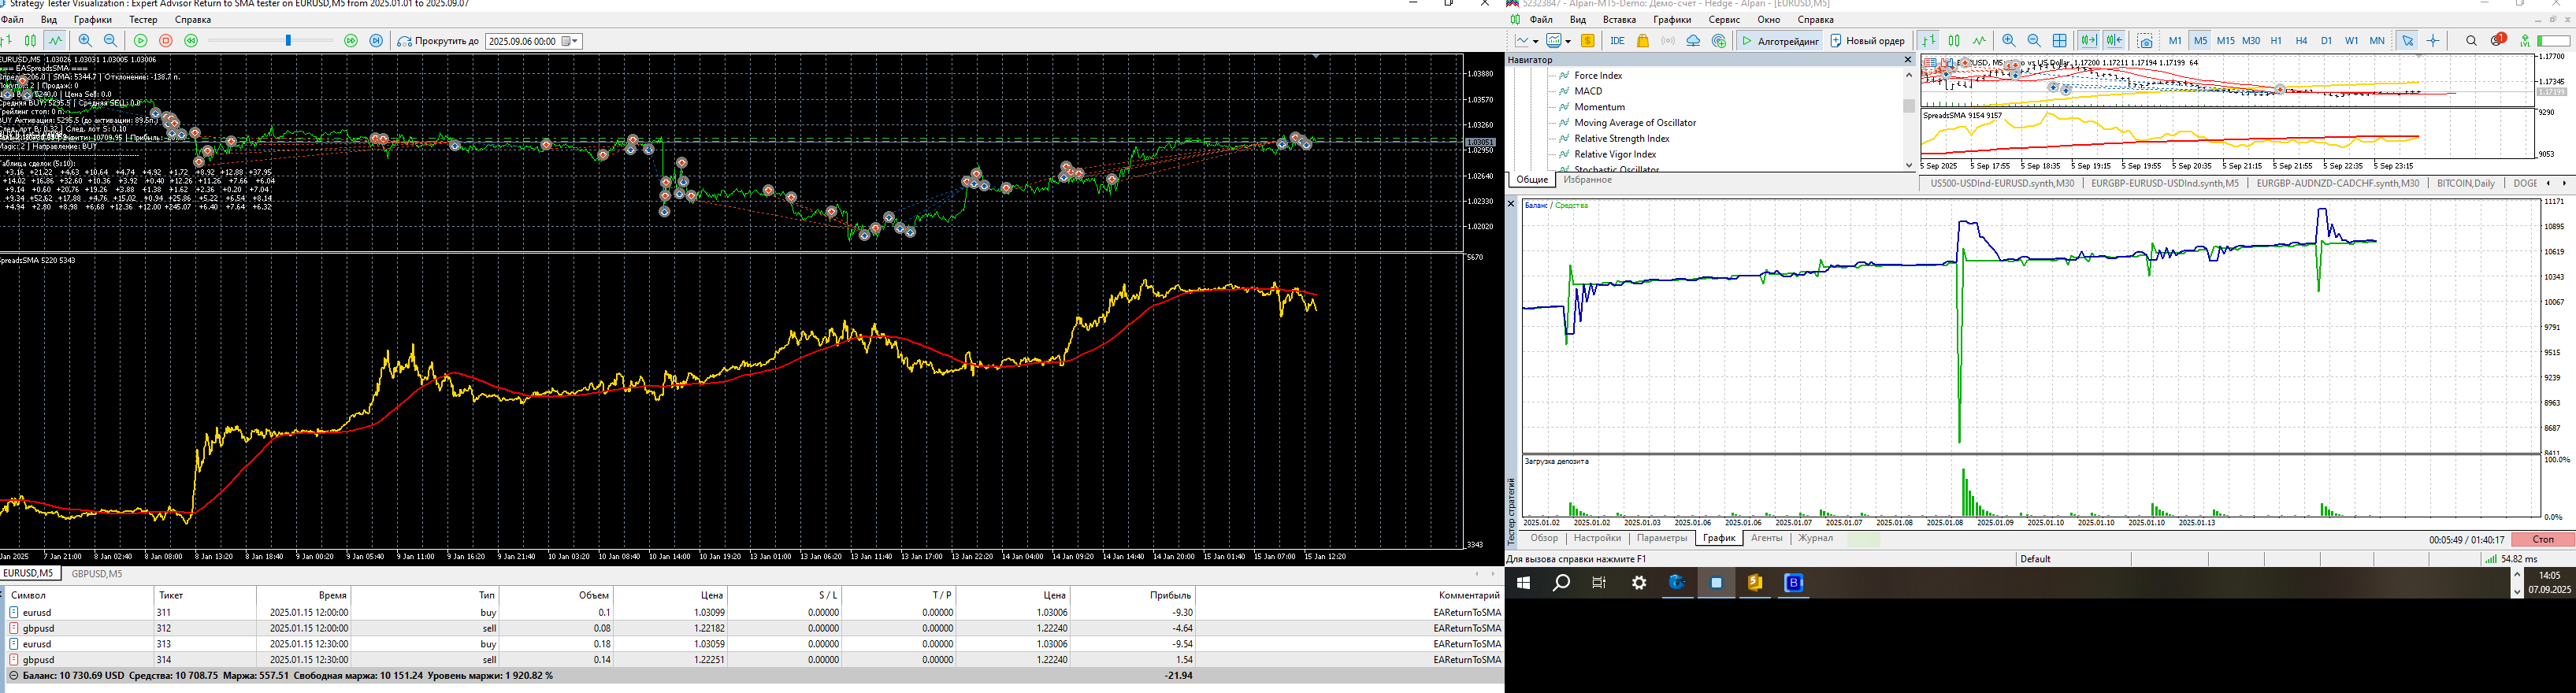Open Windows Start menu
Viewport: 2576px width, 693px height.
[x=1523, y=583]
